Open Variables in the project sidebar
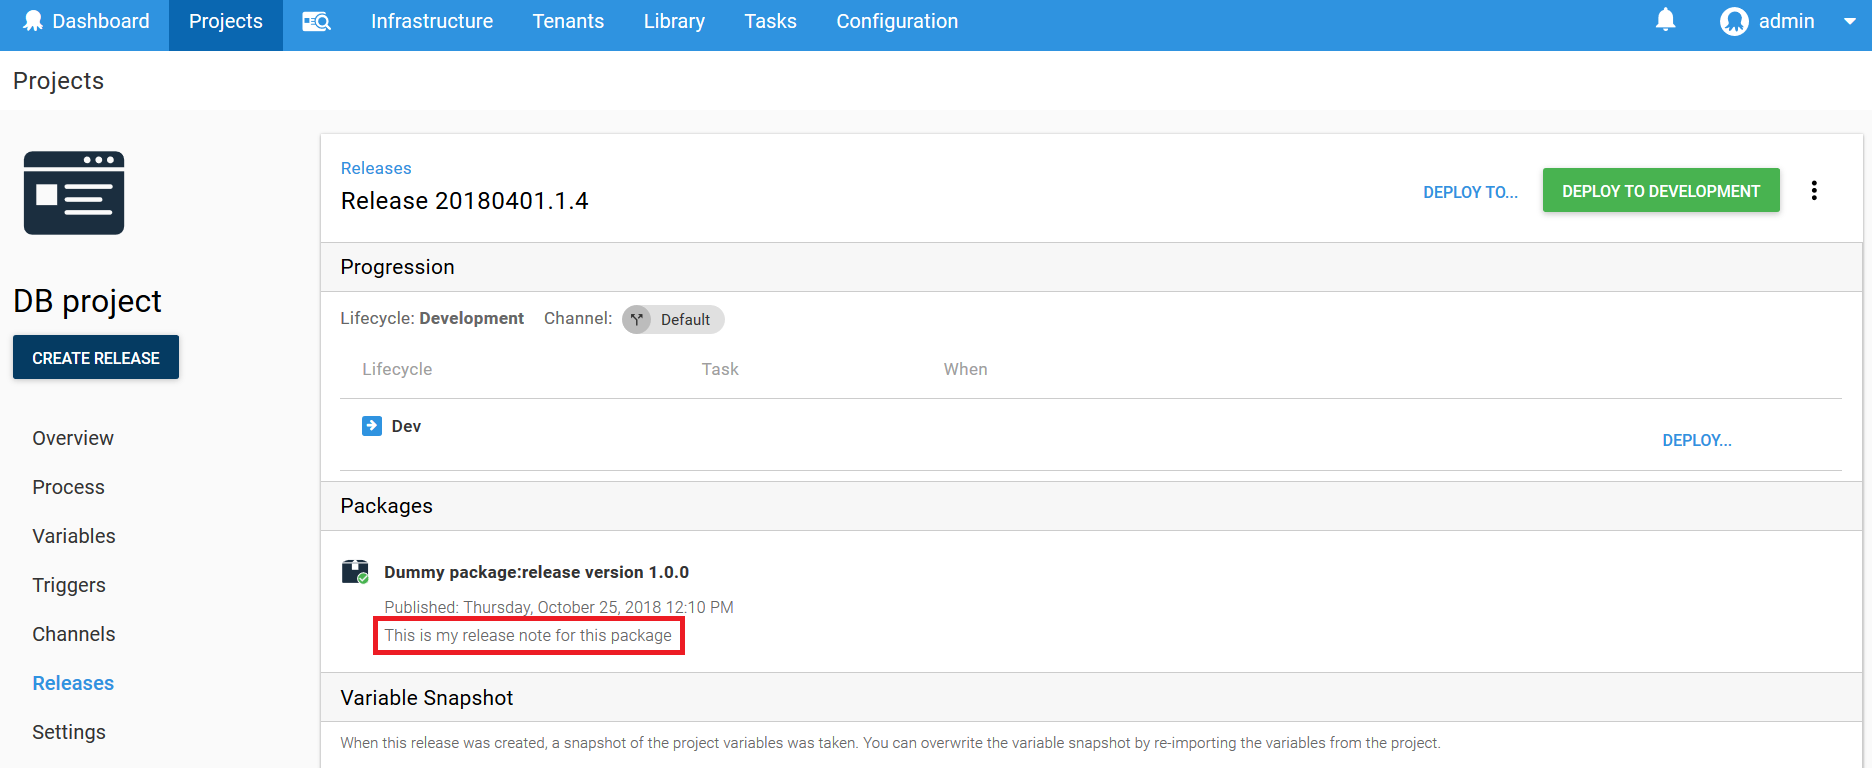 pos(74,536)
